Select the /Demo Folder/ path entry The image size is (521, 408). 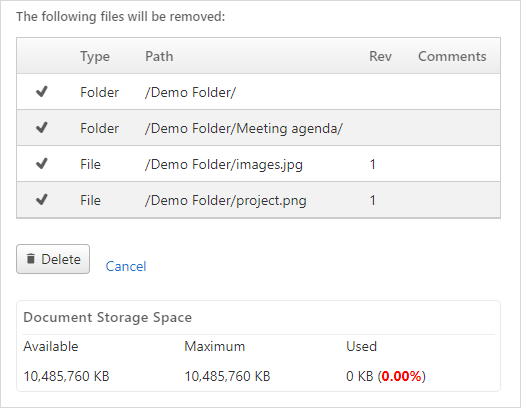coord(190,92)
